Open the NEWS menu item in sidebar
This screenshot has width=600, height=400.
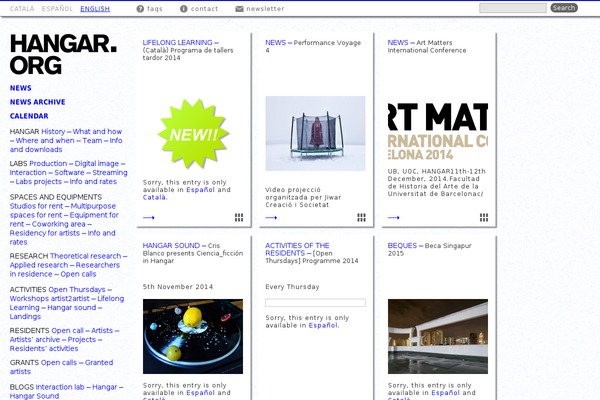pyautogui.click(x=21, y=88)
